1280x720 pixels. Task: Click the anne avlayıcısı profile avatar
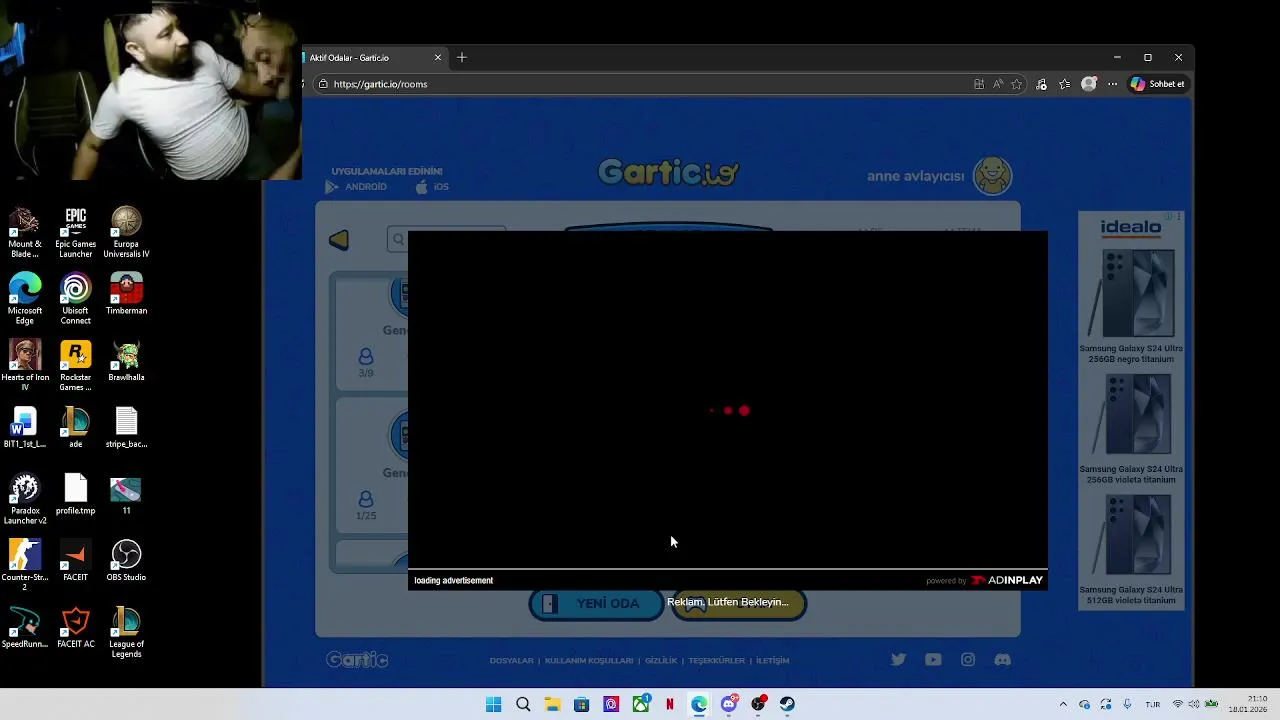[x=993, y=176]
